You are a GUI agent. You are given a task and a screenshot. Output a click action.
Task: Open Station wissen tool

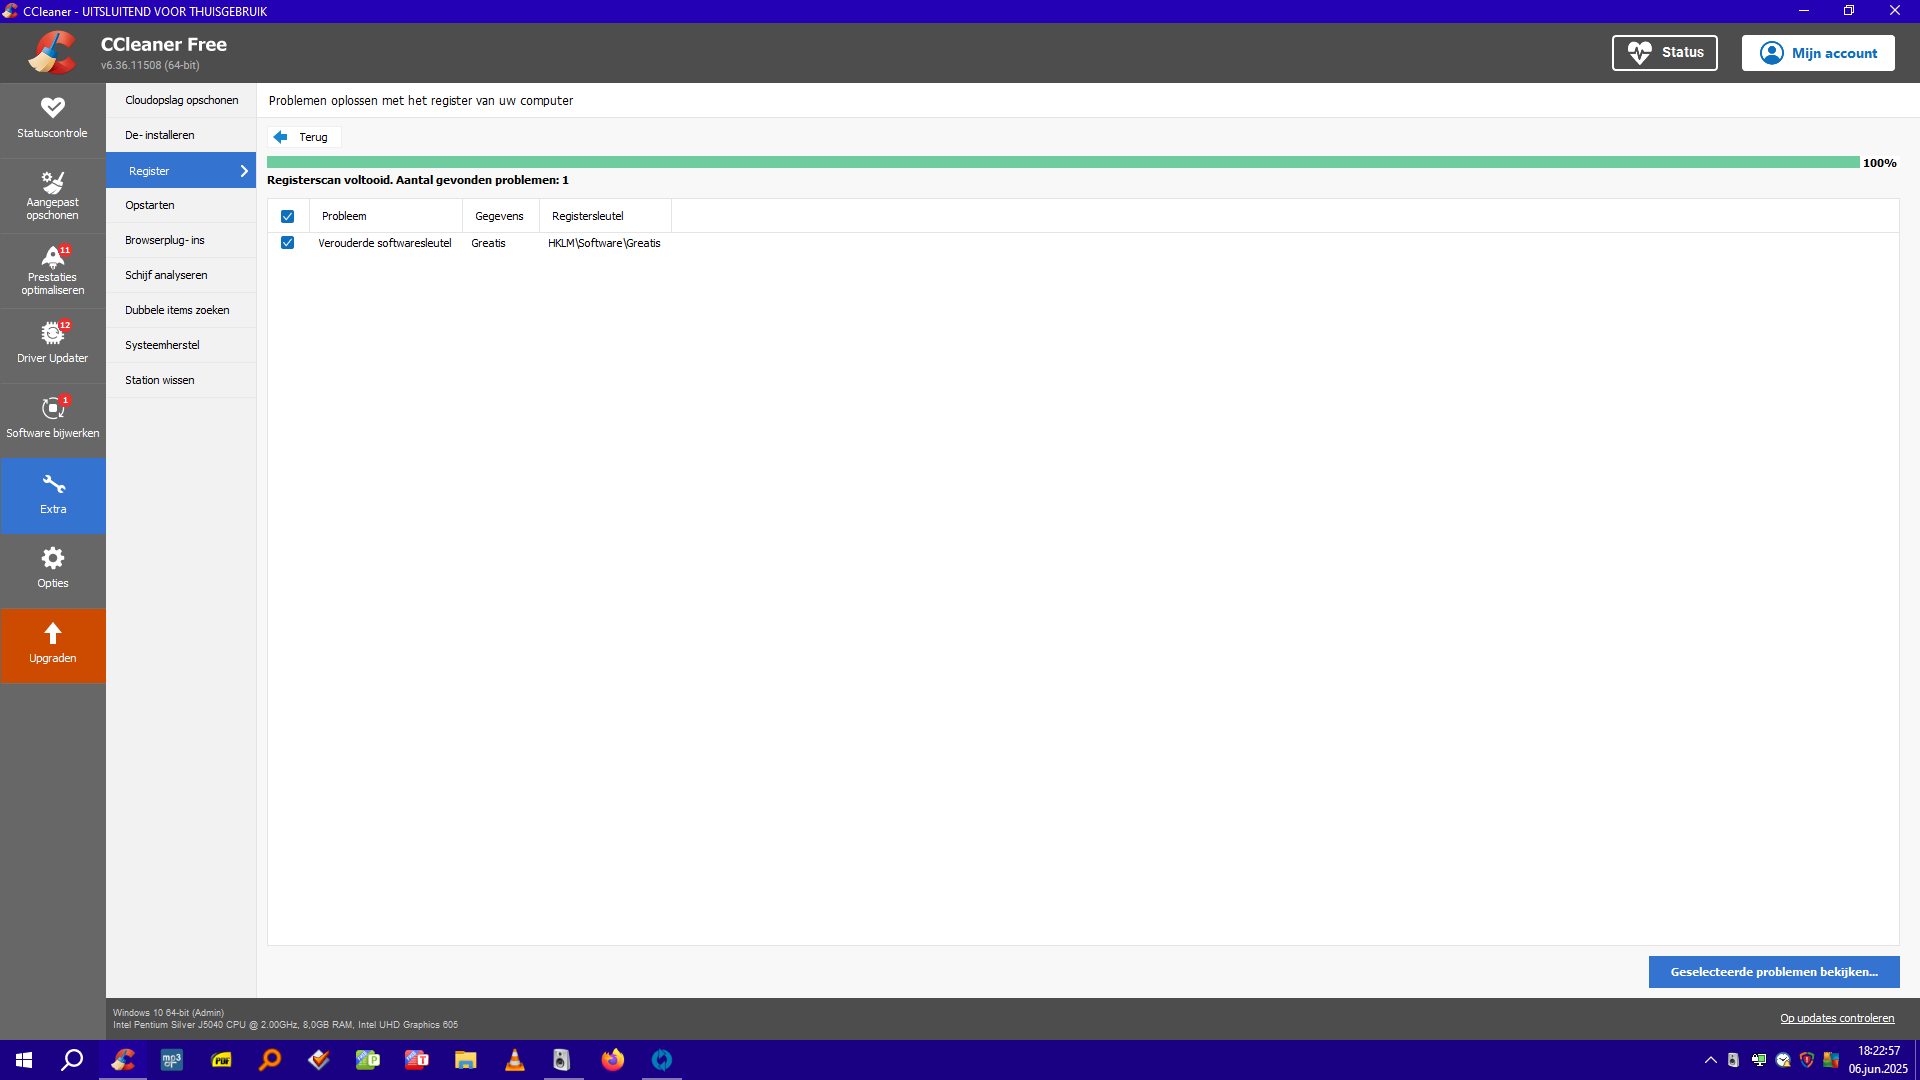[181, 380]
